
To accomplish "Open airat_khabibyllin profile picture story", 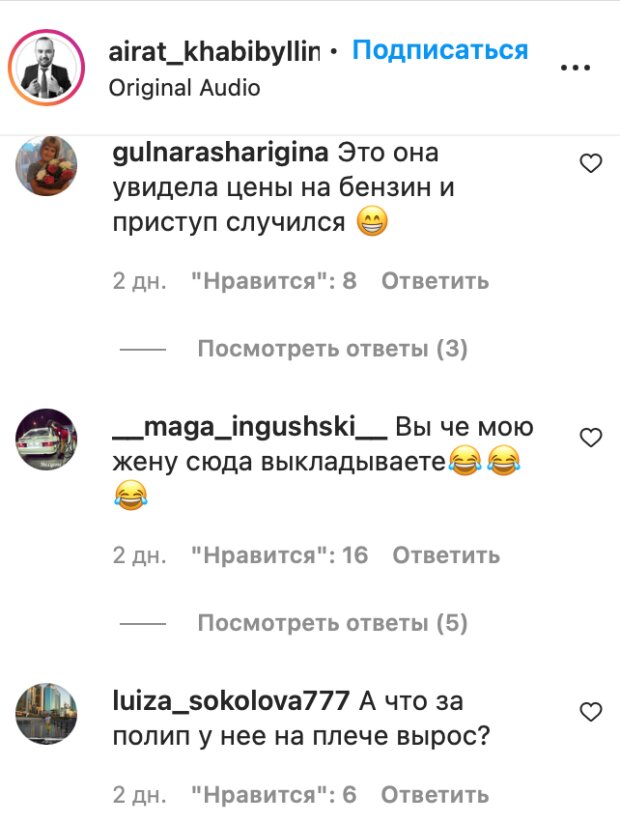I will tap(46, 68).
